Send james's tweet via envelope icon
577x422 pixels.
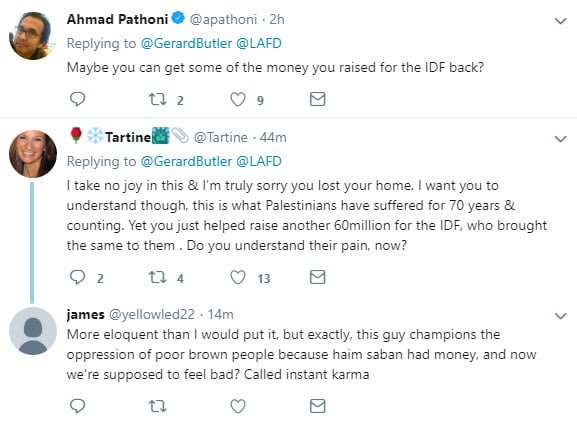[x=317, y=406]
